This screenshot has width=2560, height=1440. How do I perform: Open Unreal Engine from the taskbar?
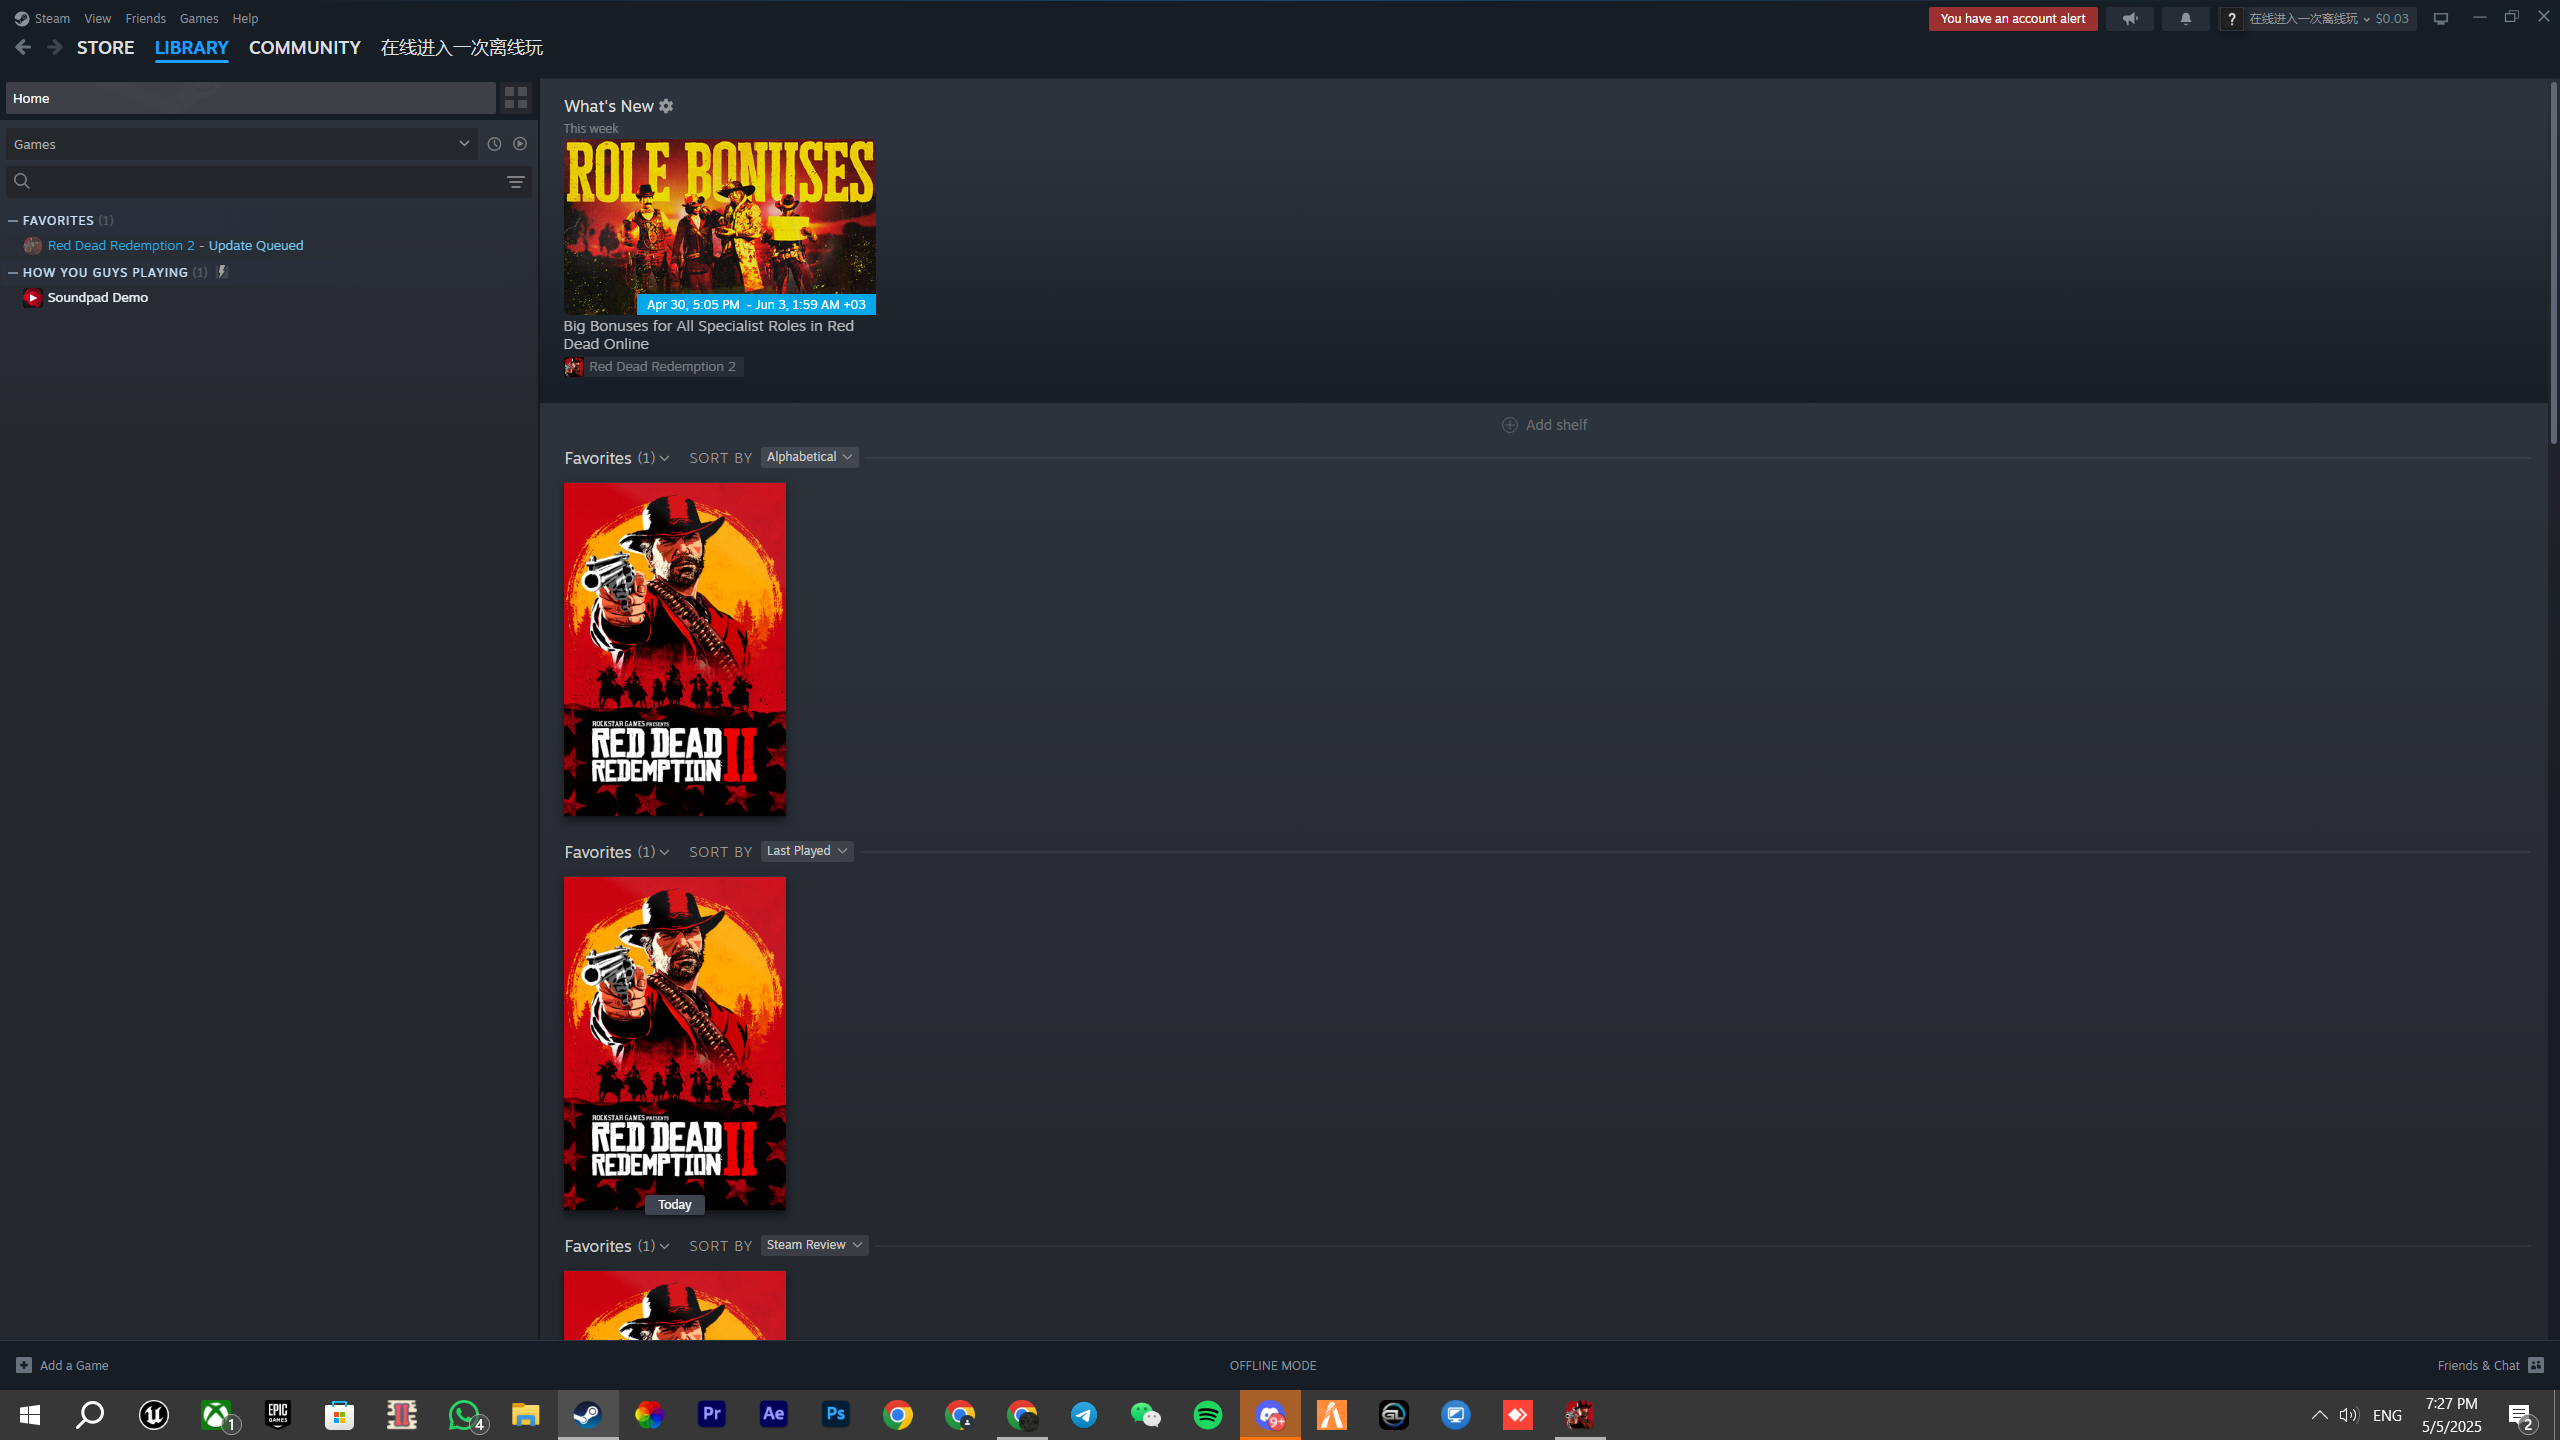(x=154, y=1415)
